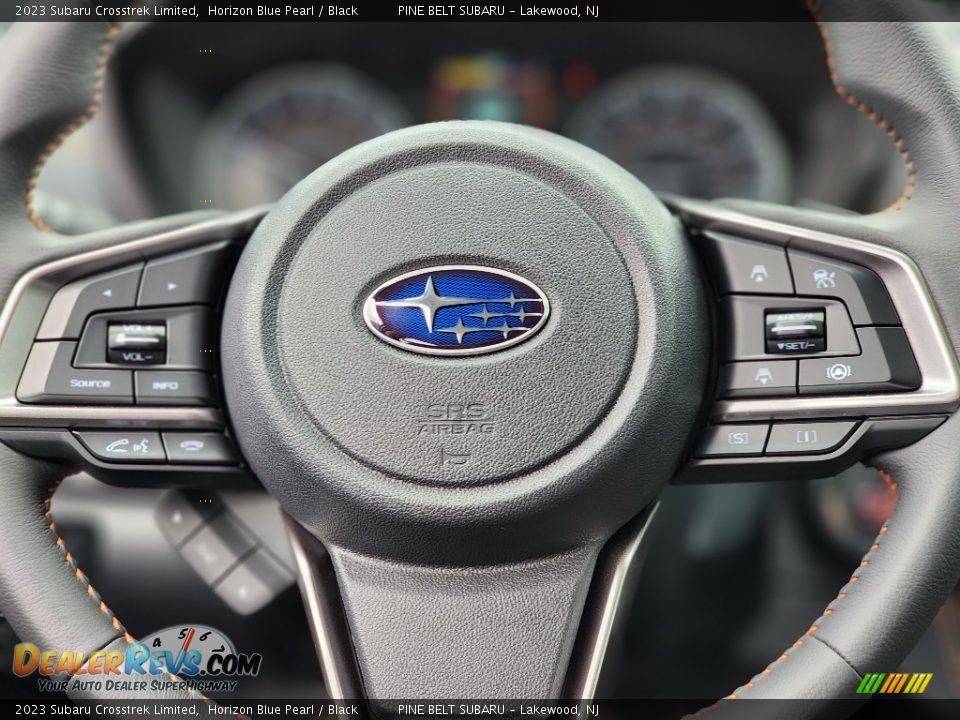This screenshot has height=720, width=960.
Task: Select '2023 Subaru Crosstrek Limited' in top caption
Action: [x=107, y=10]
